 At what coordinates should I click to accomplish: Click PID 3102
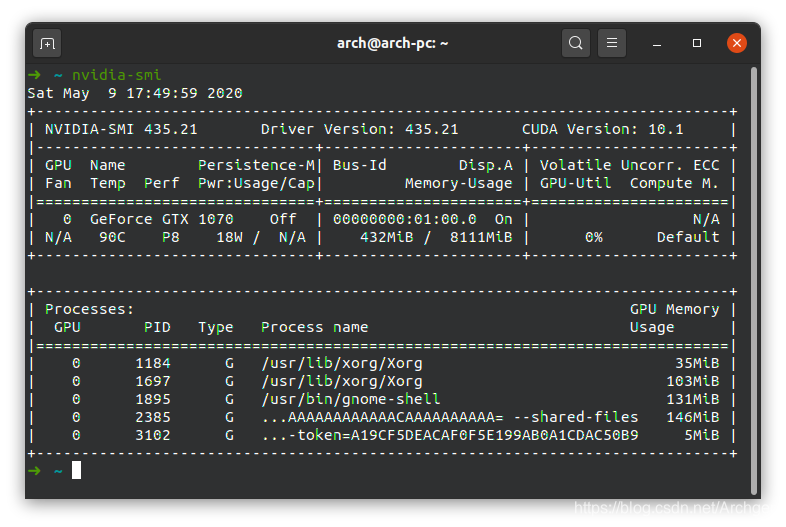click(152, 436)
